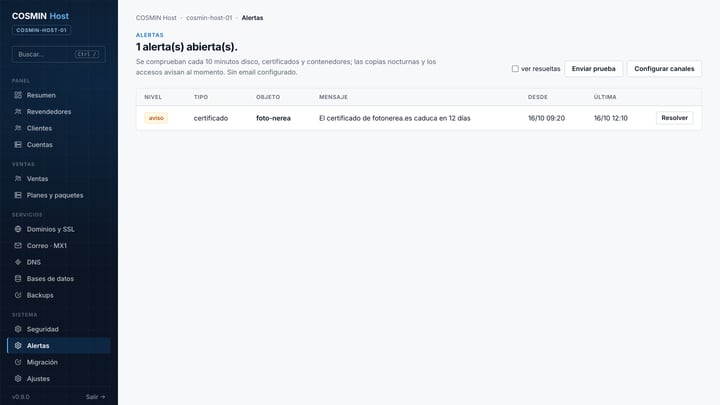Open Resumen in the sidebar
Screen dimensions: 720x405
[59, 95]
